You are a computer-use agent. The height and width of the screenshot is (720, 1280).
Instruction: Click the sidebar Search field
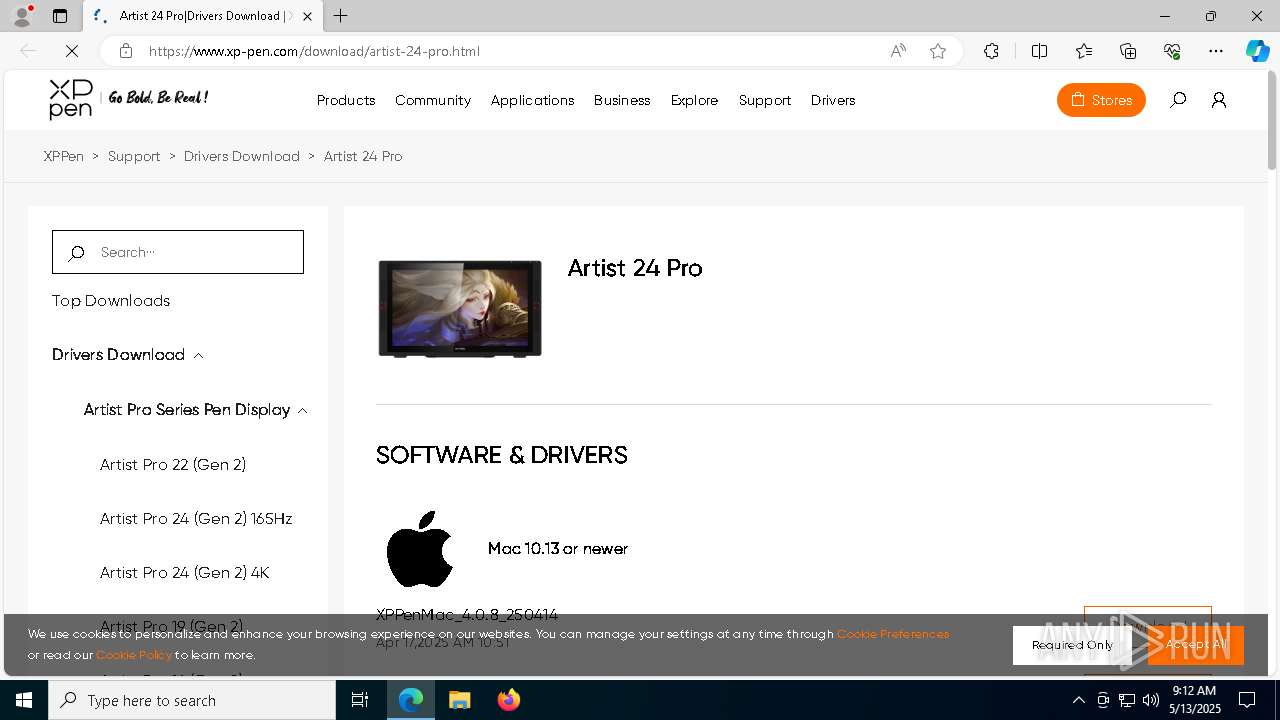tap(178, 252)
